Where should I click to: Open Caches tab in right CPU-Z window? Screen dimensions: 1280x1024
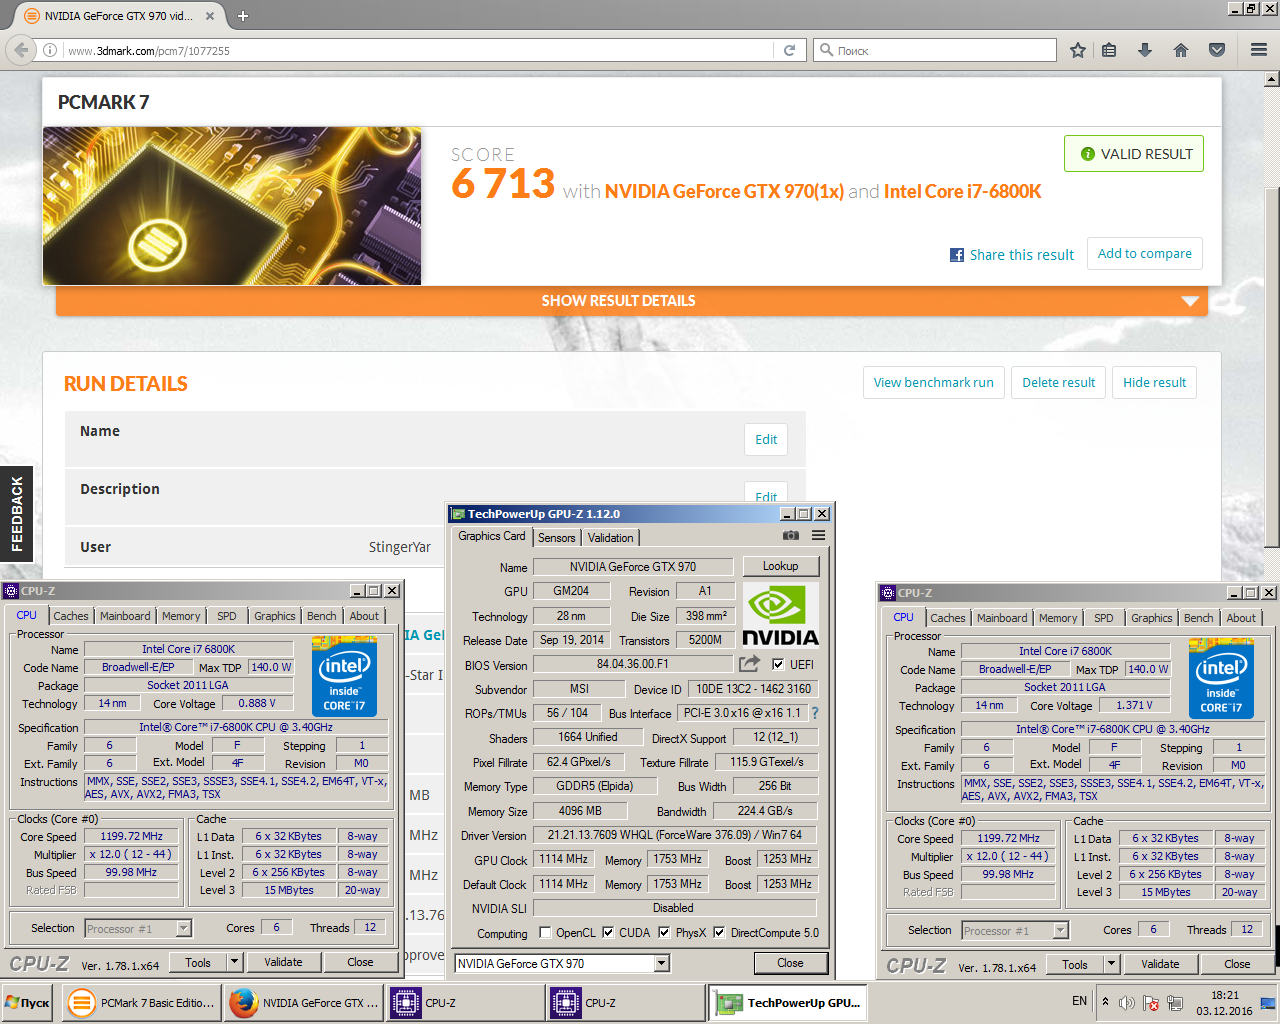tap(948, 618)
